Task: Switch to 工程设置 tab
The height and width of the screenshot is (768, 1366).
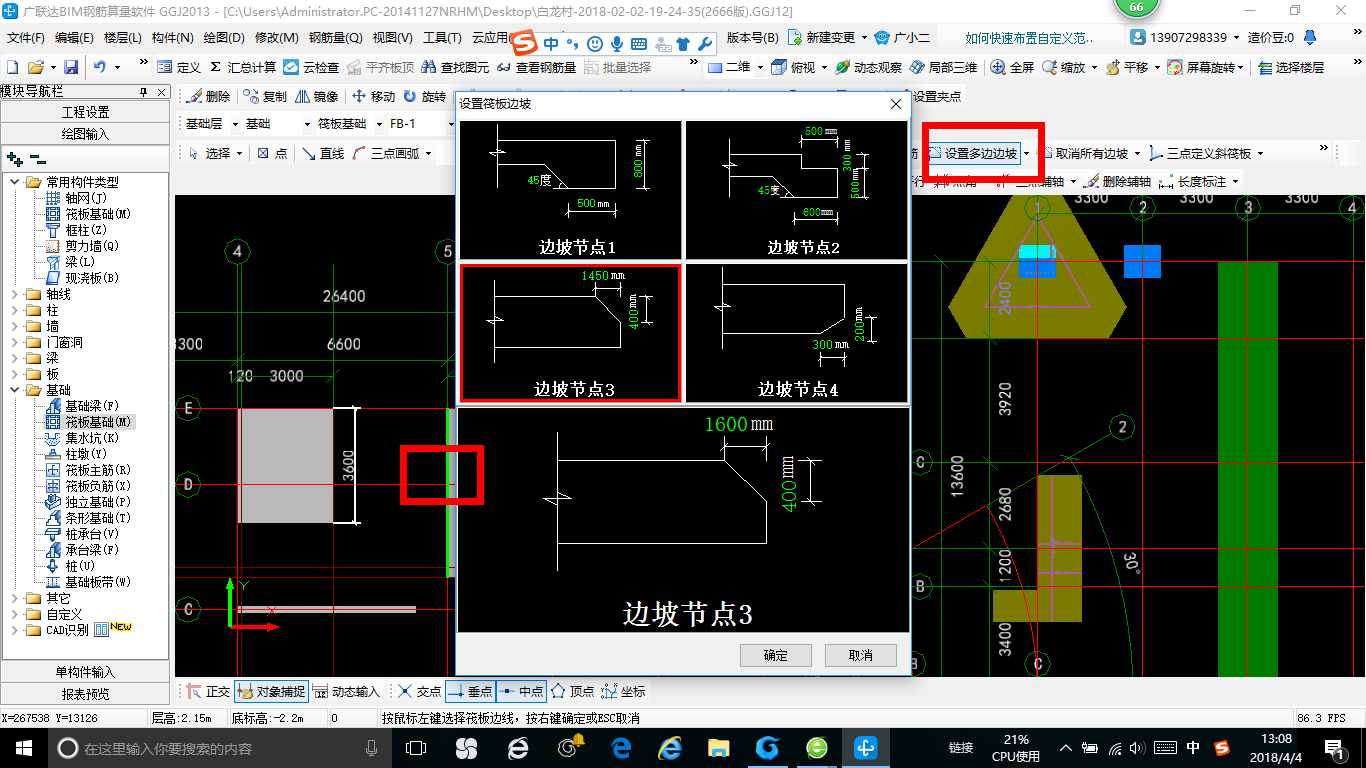Action: coord(86,112)
